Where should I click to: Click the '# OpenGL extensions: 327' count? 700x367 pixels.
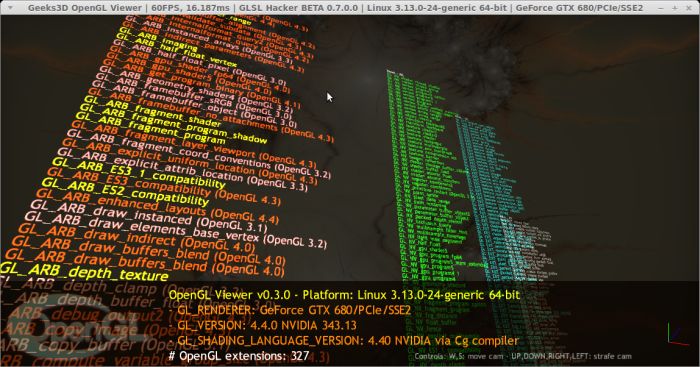pyautogui.click(x=239, y=356)
